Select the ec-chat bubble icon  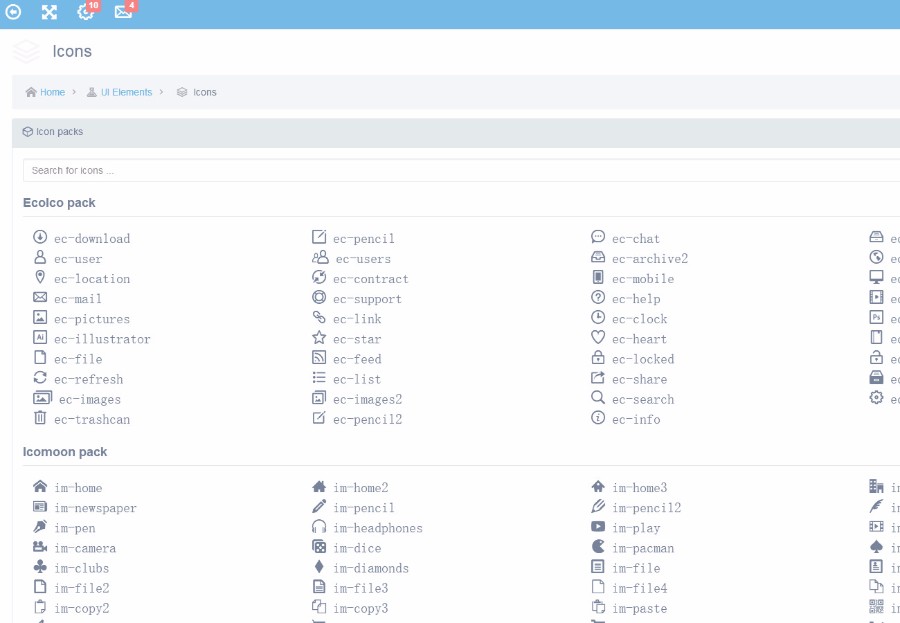click(x=598, y=237)
